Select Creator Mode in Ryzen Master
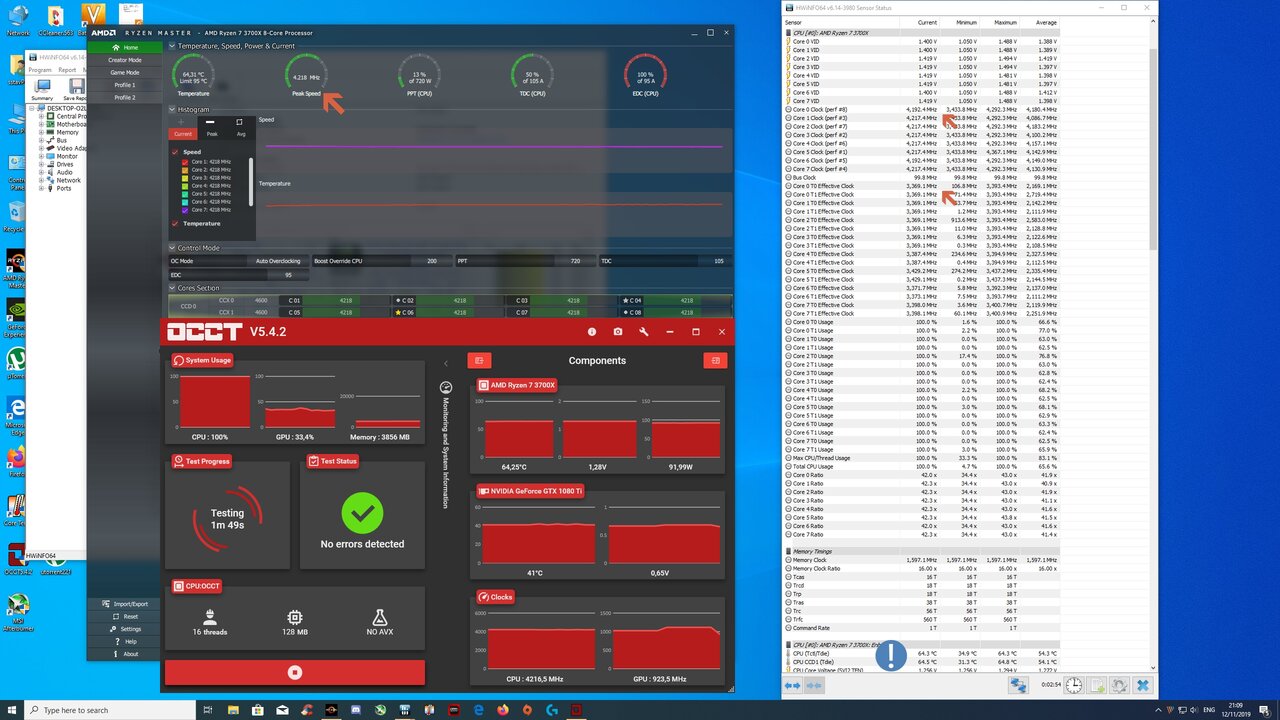Screen dimensions: 1280x720 (125, 60)
